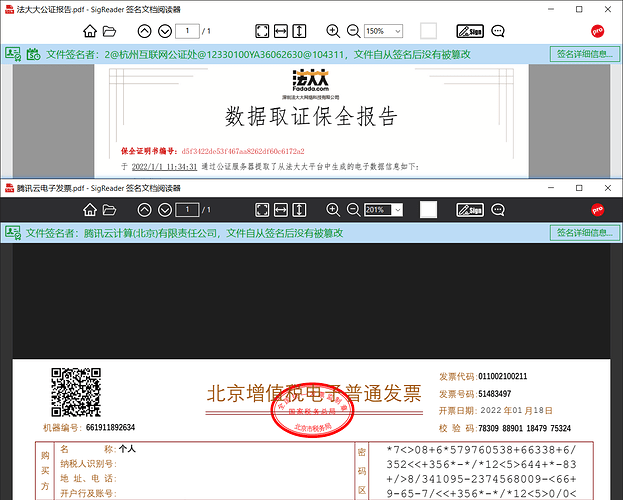Image resolution: width=623 pixels, height=500 pixels.
Task: Click the date 2022/1/1 11:34:31
Action: tap(164, 167)
